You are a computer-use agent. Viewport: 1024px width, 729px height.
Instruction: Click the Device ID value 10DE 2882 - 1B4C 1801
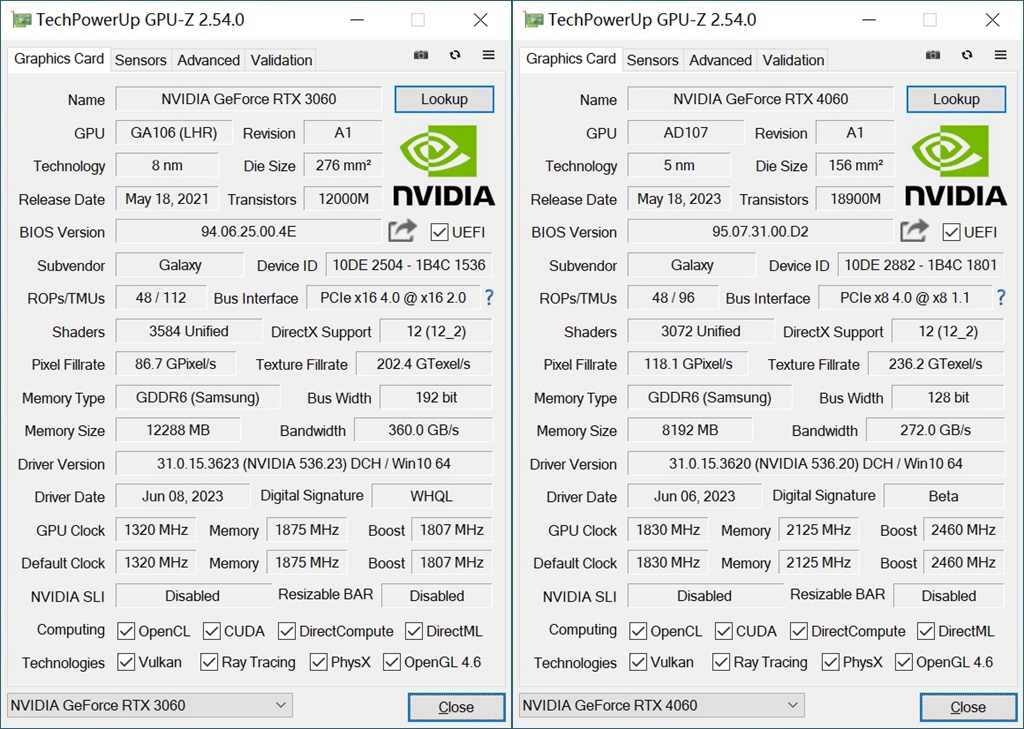(921, 265)
